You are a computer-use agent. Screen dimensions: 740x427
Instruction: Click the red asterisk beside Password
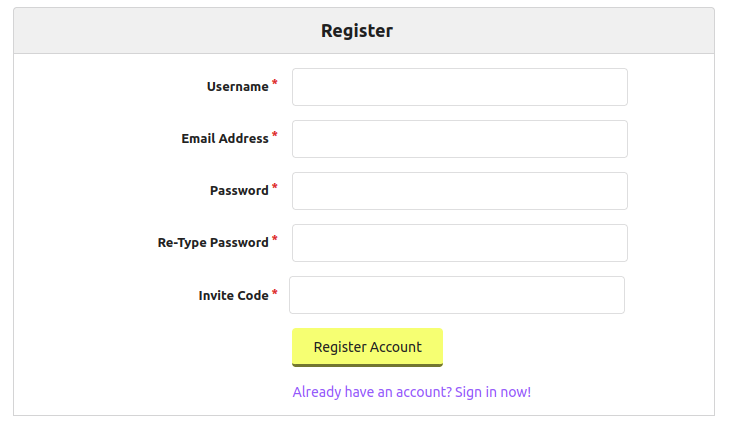(x=275, y=188)
